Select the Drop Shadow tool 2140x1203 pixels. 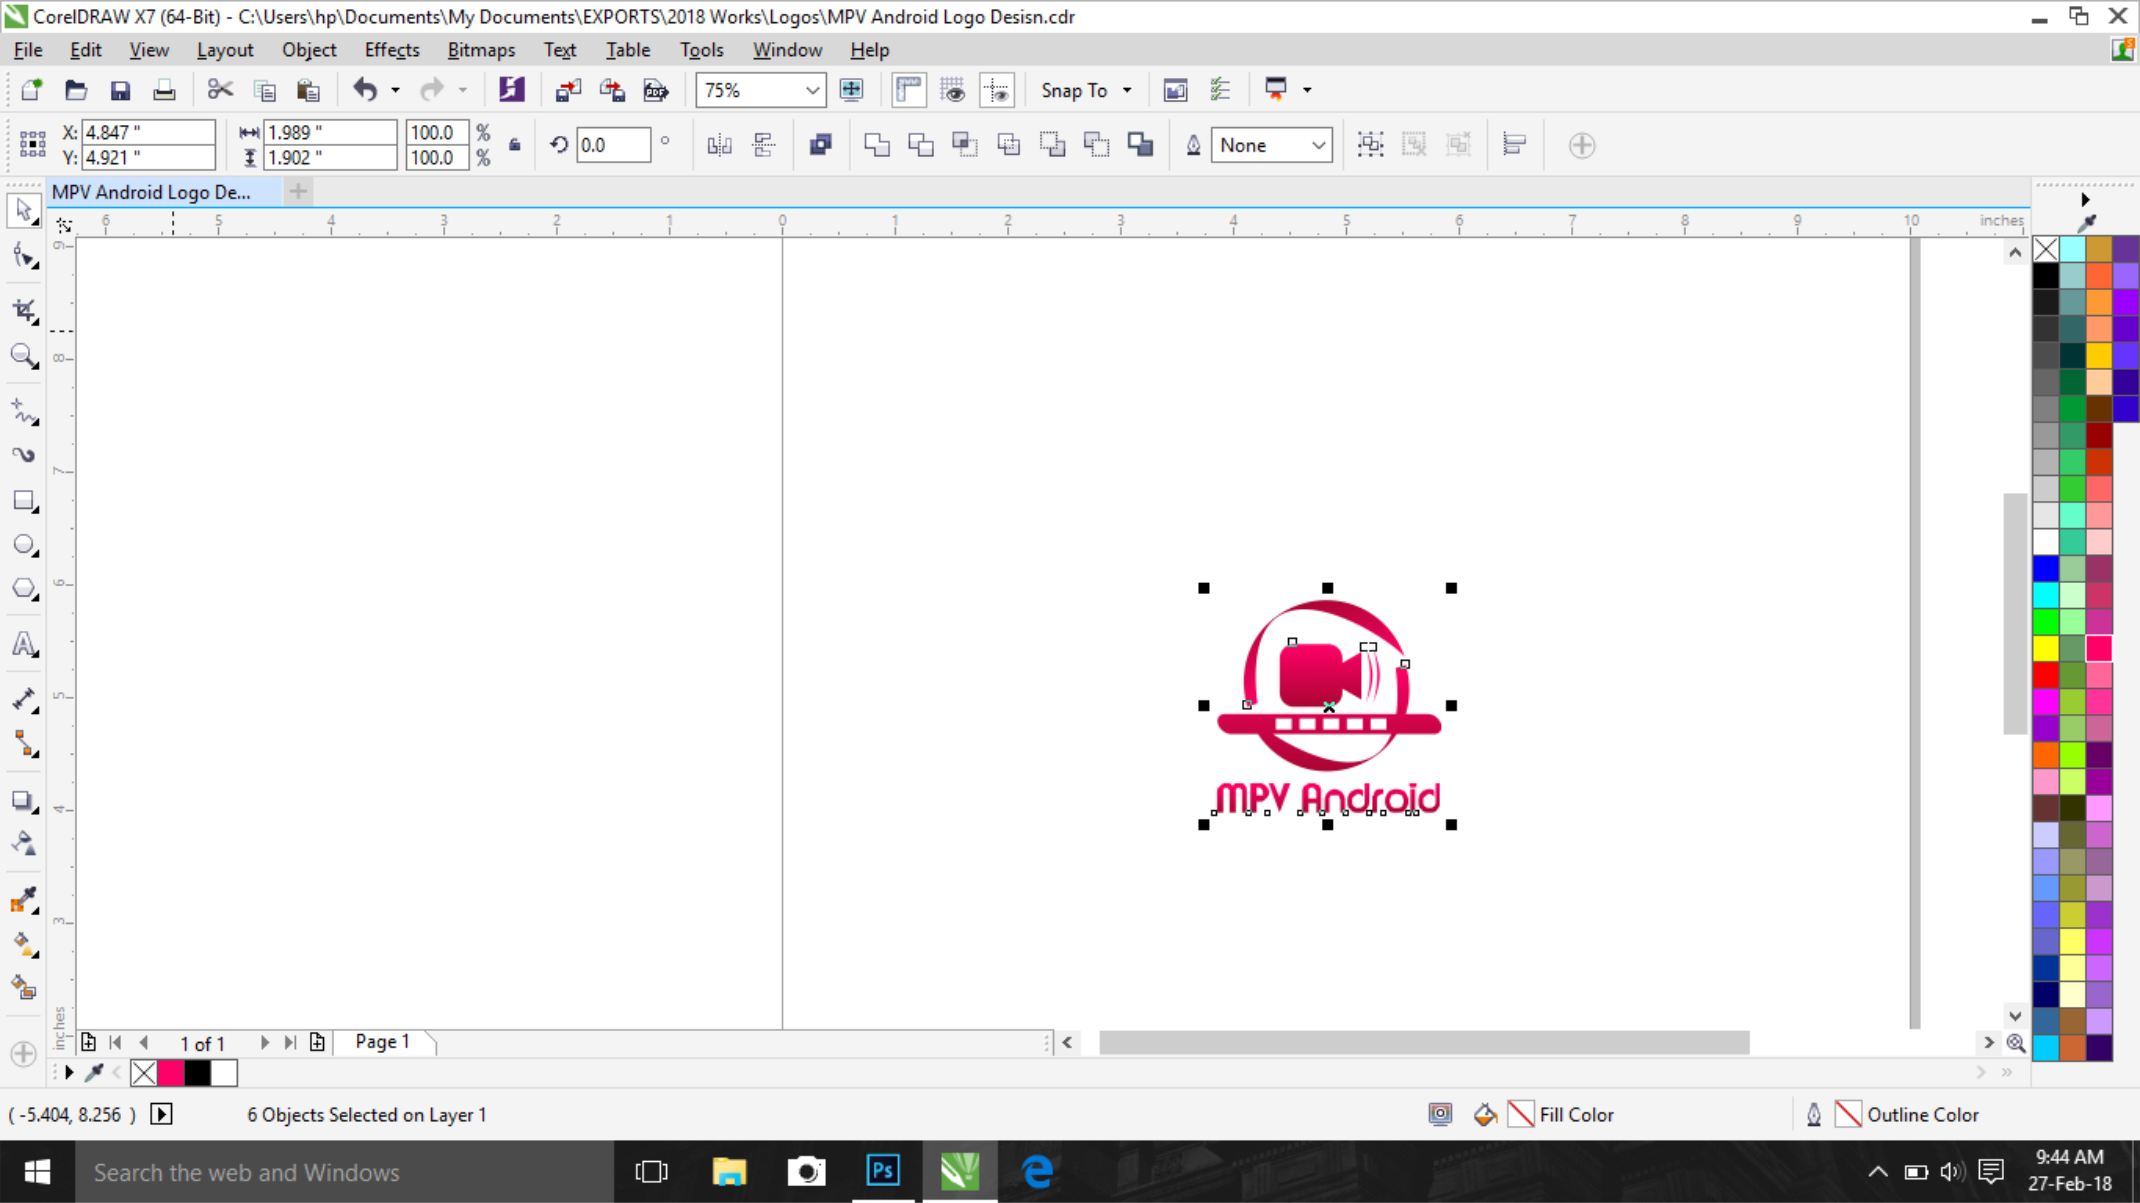[x=24, y=800]
